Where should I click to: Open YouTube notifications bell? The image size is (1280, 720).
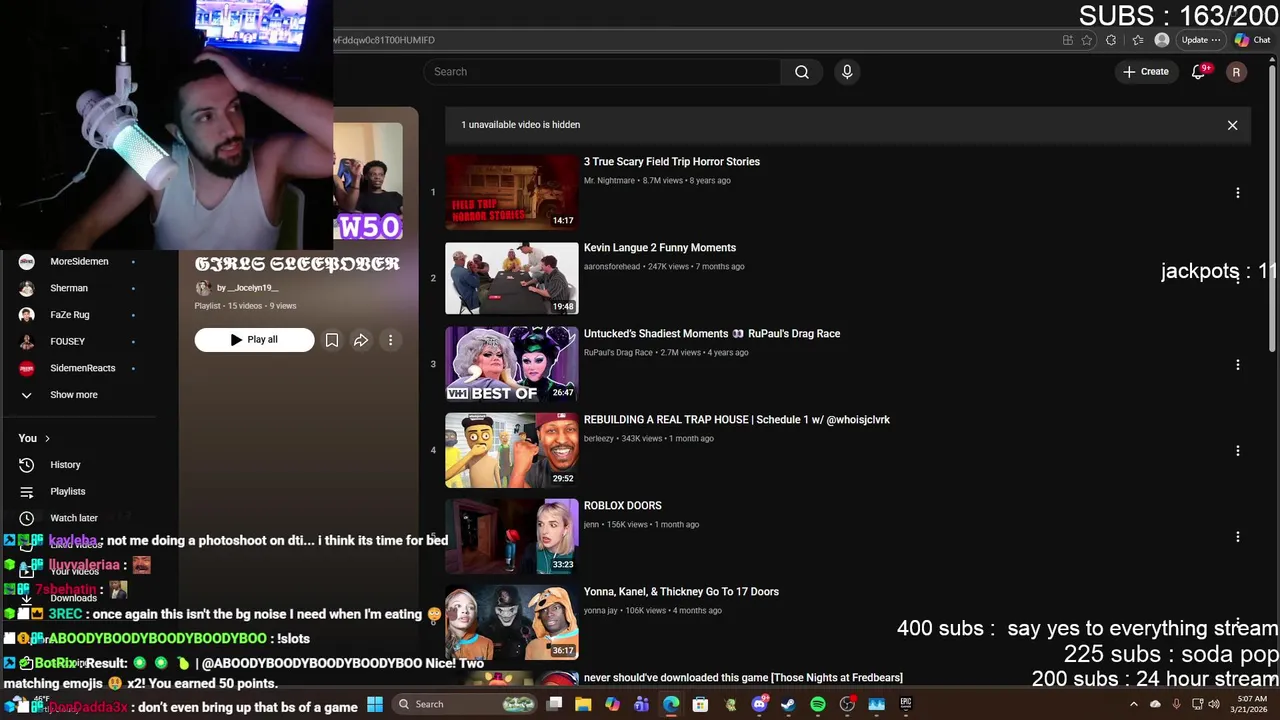point(1199,72)
